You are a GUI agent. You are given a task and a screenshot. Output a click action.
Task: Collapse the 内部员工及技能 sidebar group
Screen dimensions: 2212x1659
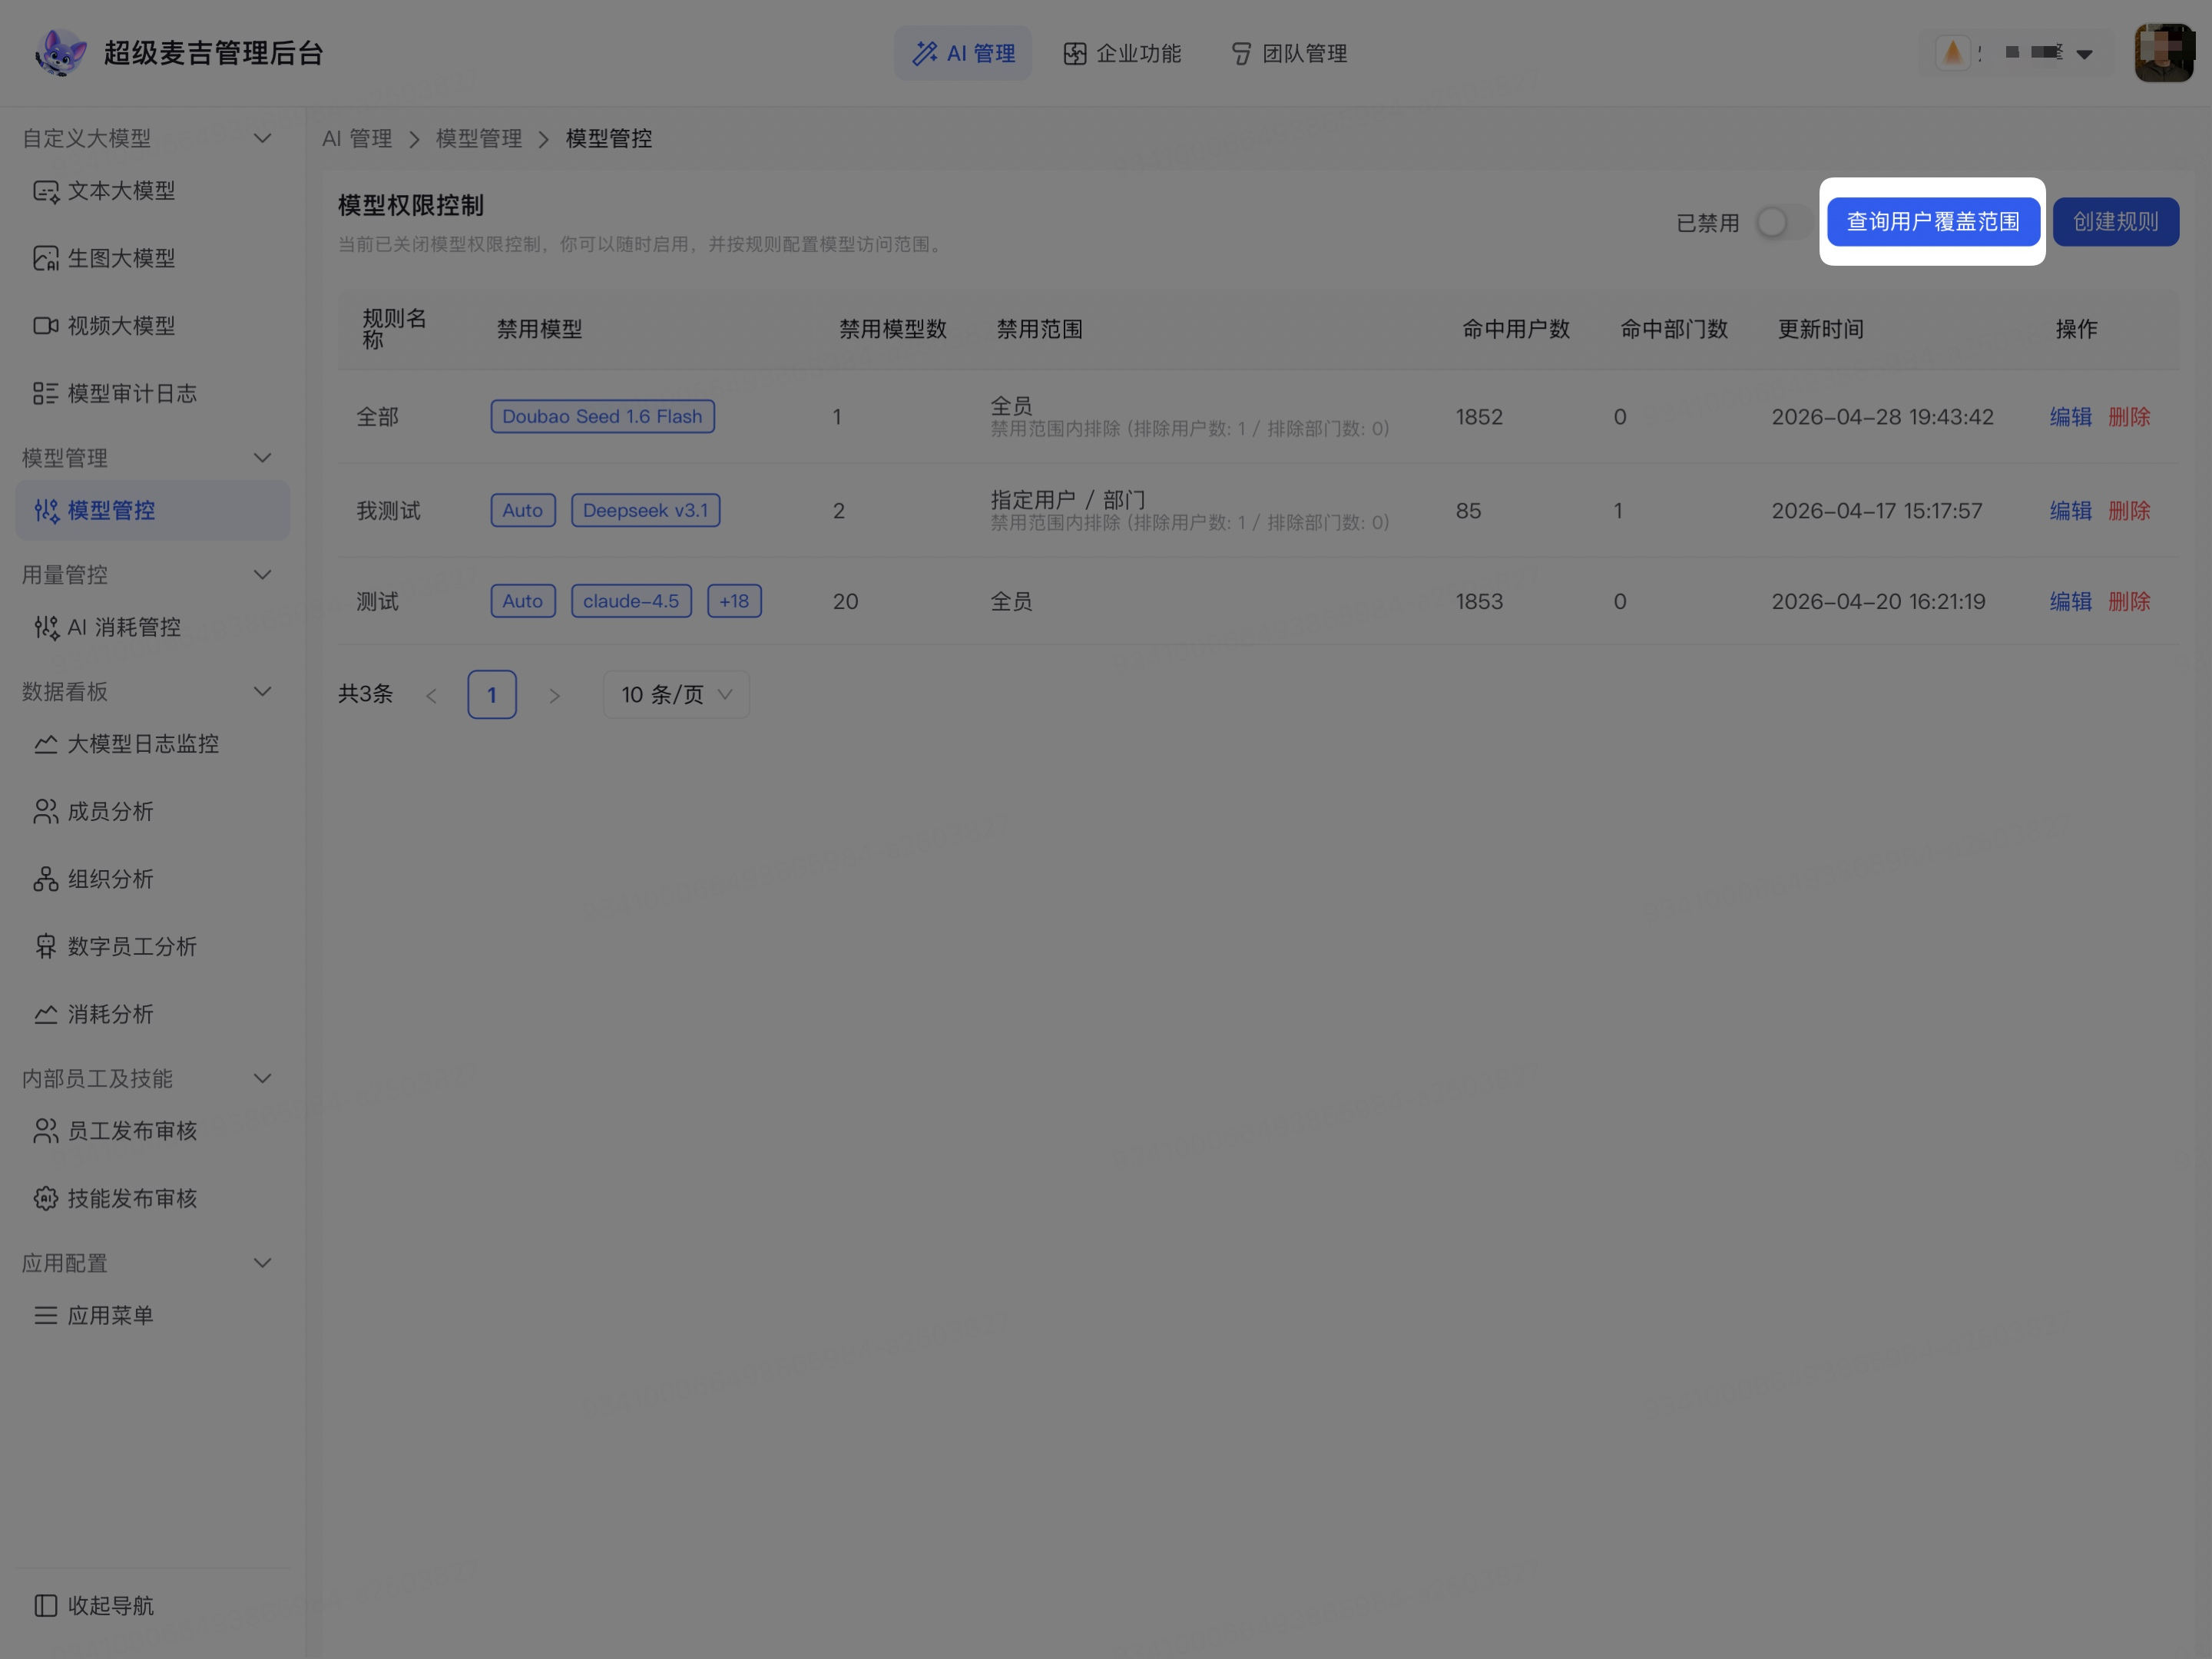pyautogui.click(x=262, y=1079)
